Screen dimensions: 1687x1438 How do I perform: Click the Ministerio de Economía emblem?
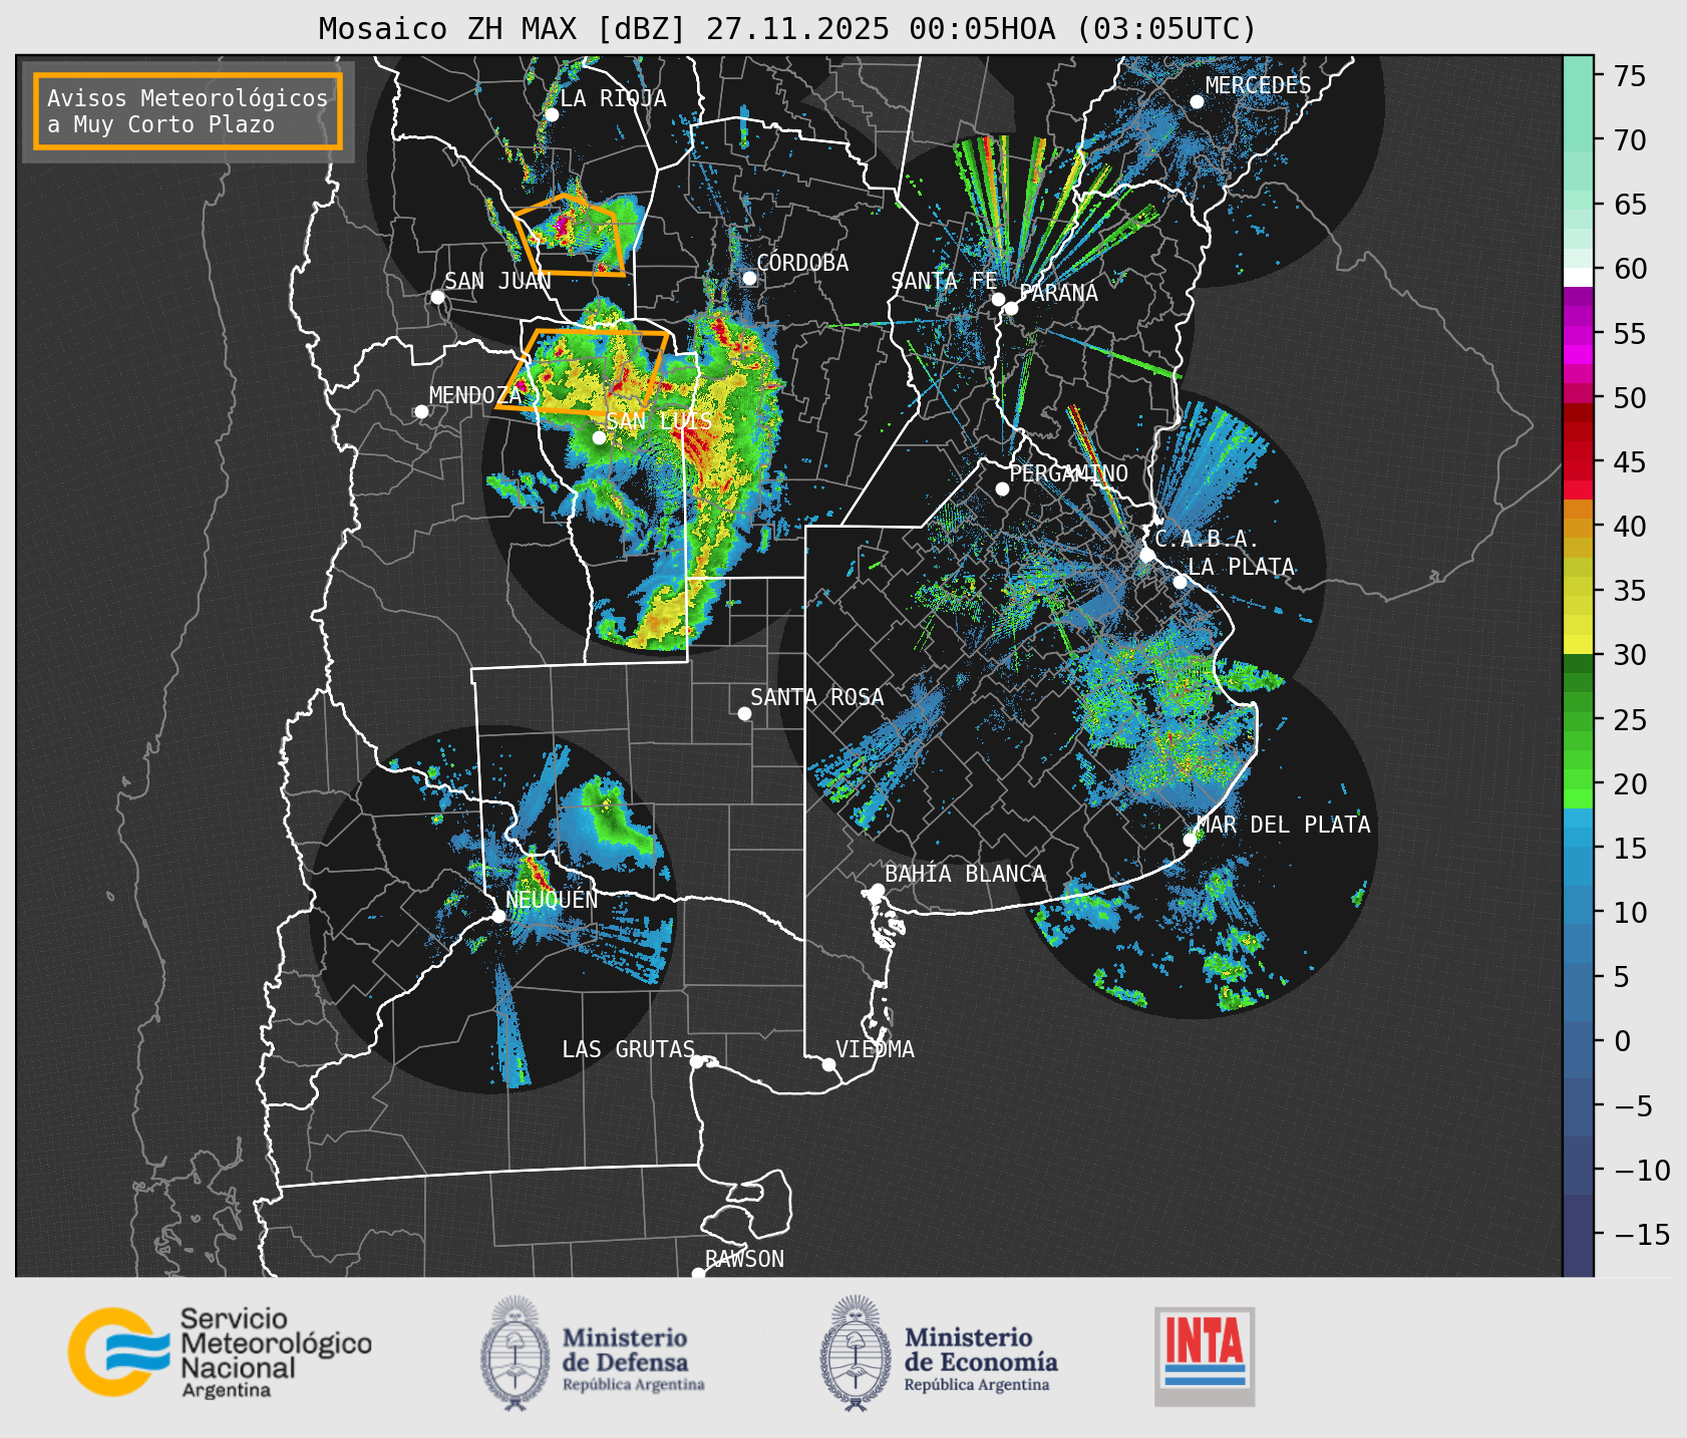point(855,1353)
